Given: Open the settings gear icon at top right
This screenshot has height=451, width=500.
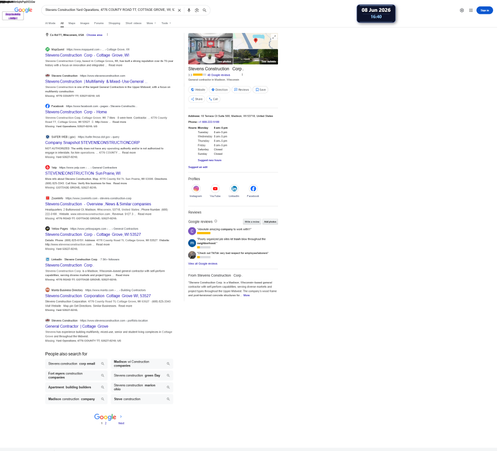Looking at the screenshot, I should pyautogui.click(x=462, y=10).
